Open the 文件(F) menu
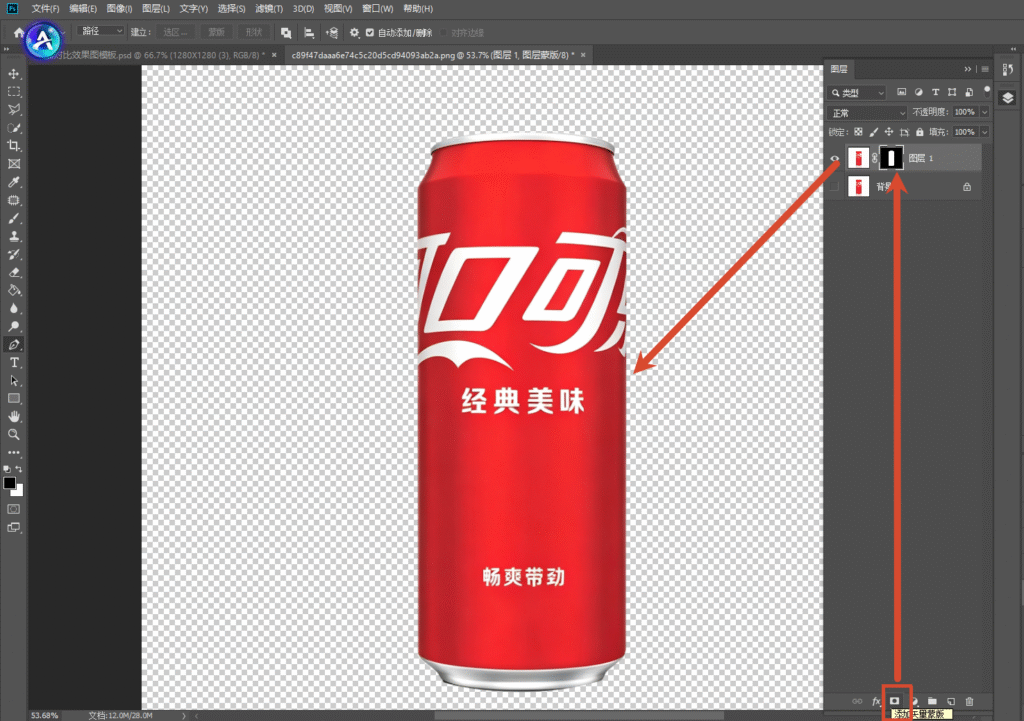The width and height of the screenshot is (1024, 721). coord(45,8)
